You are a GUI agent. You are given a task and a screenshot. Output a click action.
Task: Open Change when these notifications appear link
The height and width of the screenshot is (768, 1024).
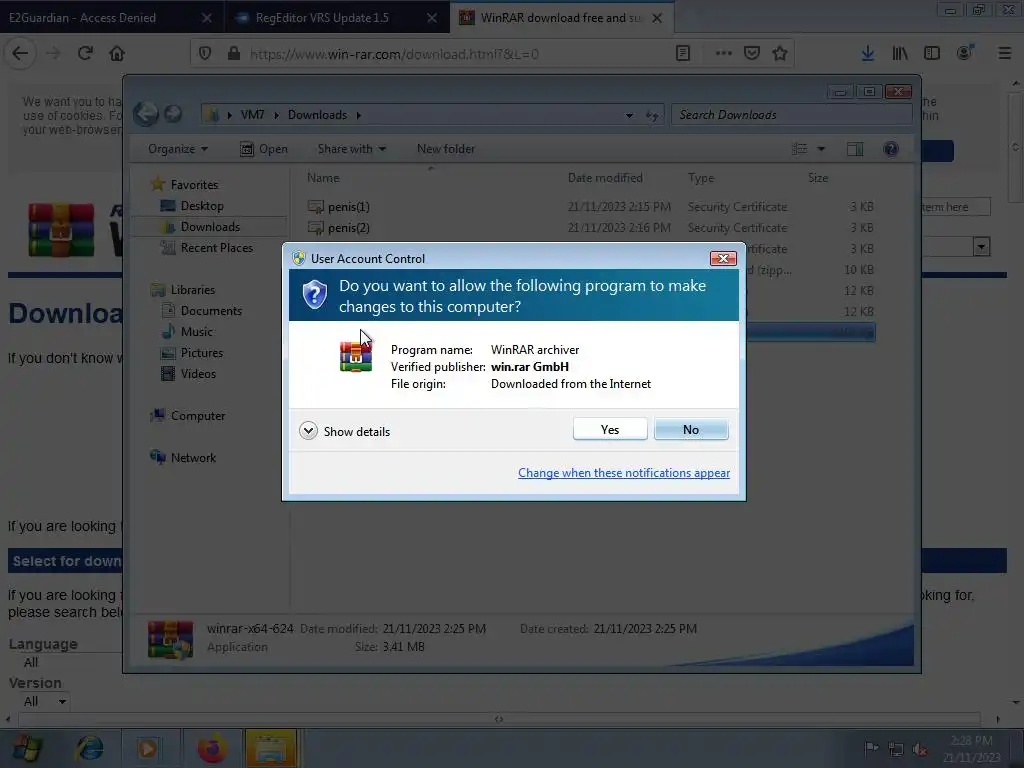click(624, 473)
